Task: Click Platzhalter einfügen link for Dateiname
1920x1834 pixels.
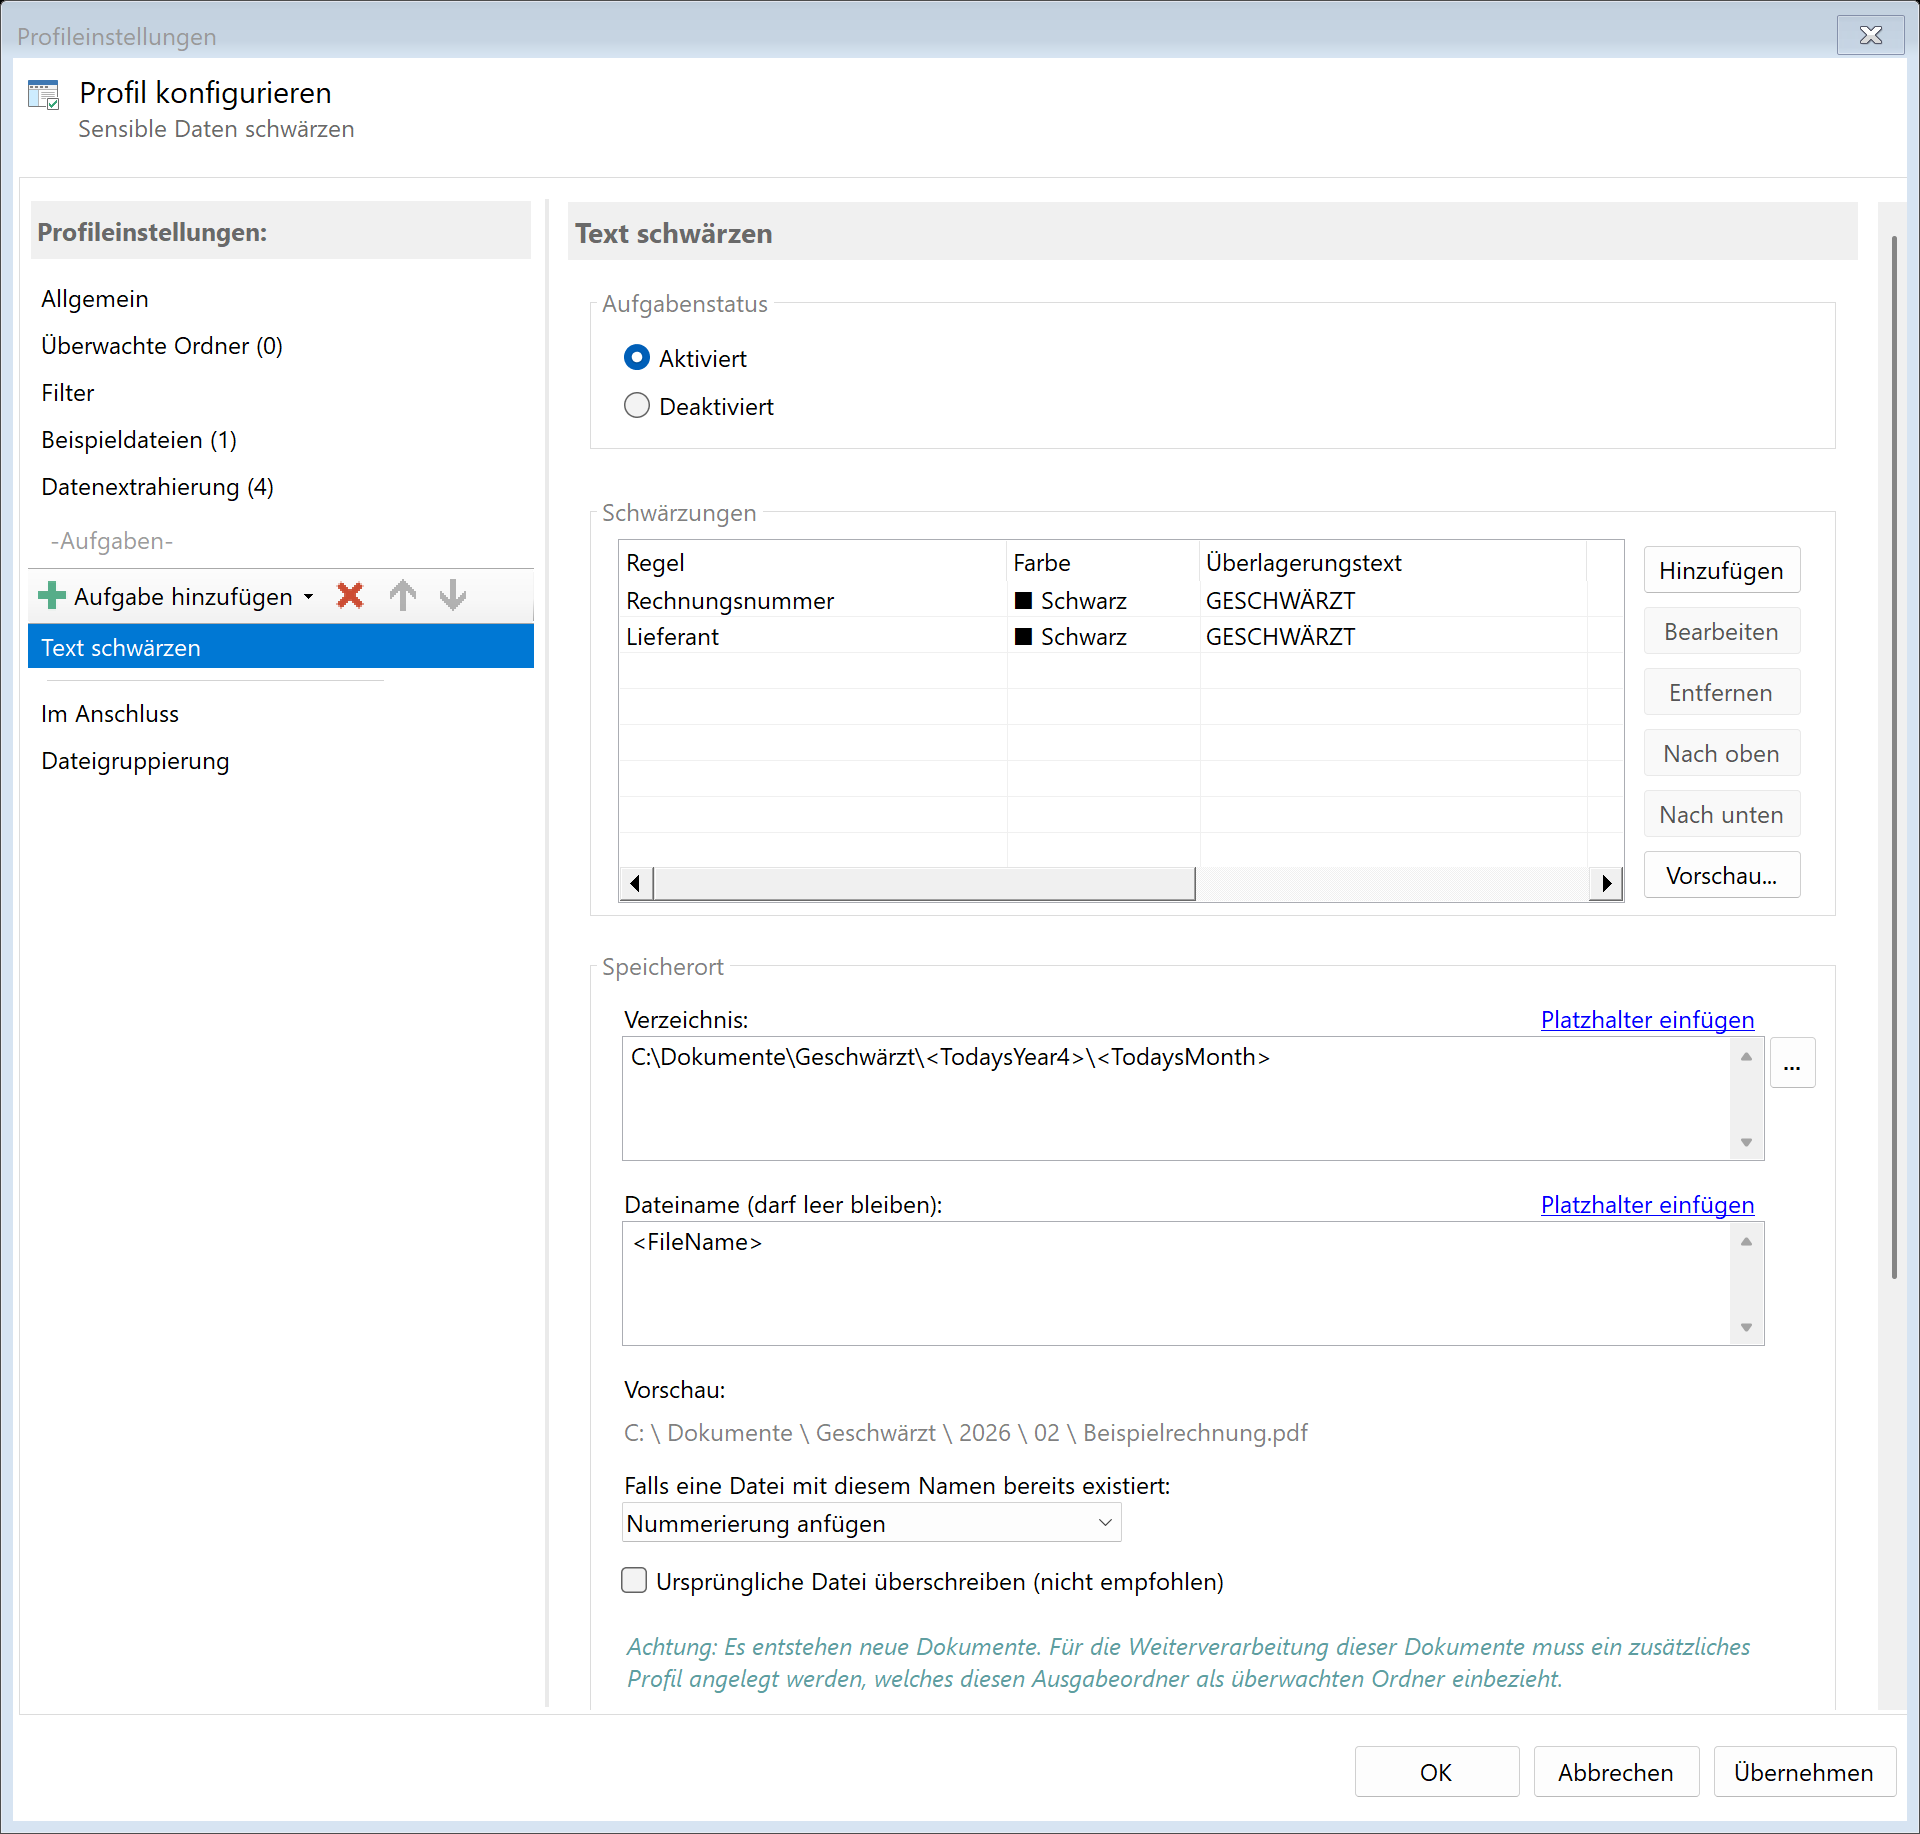Action: pos(1647,1205)
